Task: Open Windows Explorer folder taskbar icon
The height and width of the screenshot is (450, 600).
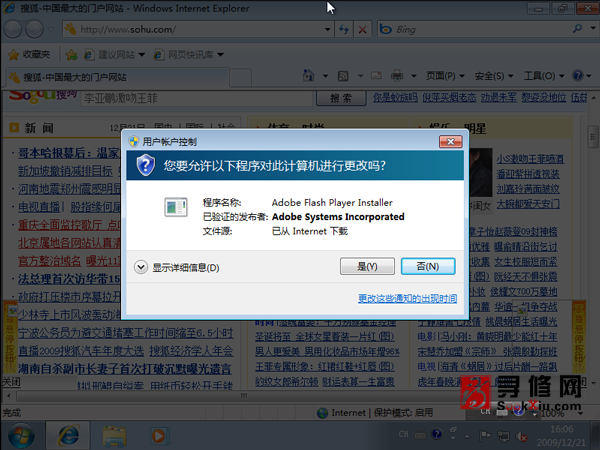Action: click(114, 436)
